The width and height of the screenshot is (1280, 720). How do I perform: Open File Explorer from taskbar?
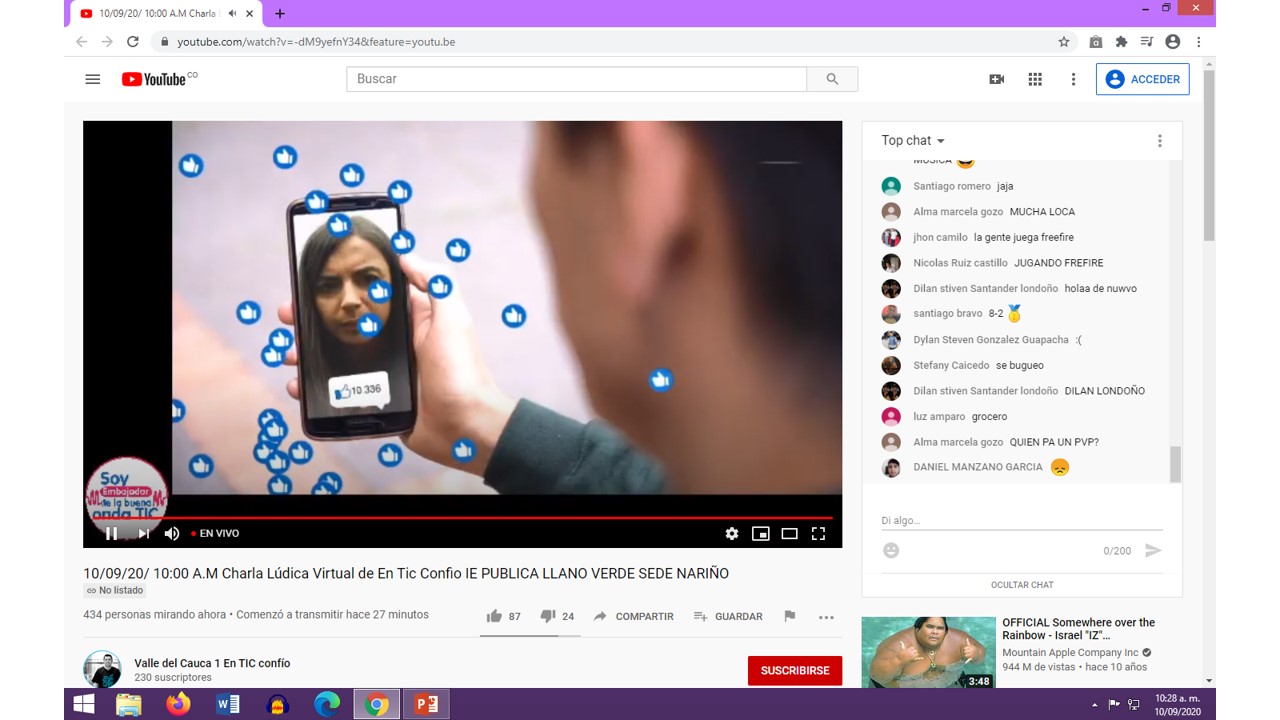pos(129,704)
